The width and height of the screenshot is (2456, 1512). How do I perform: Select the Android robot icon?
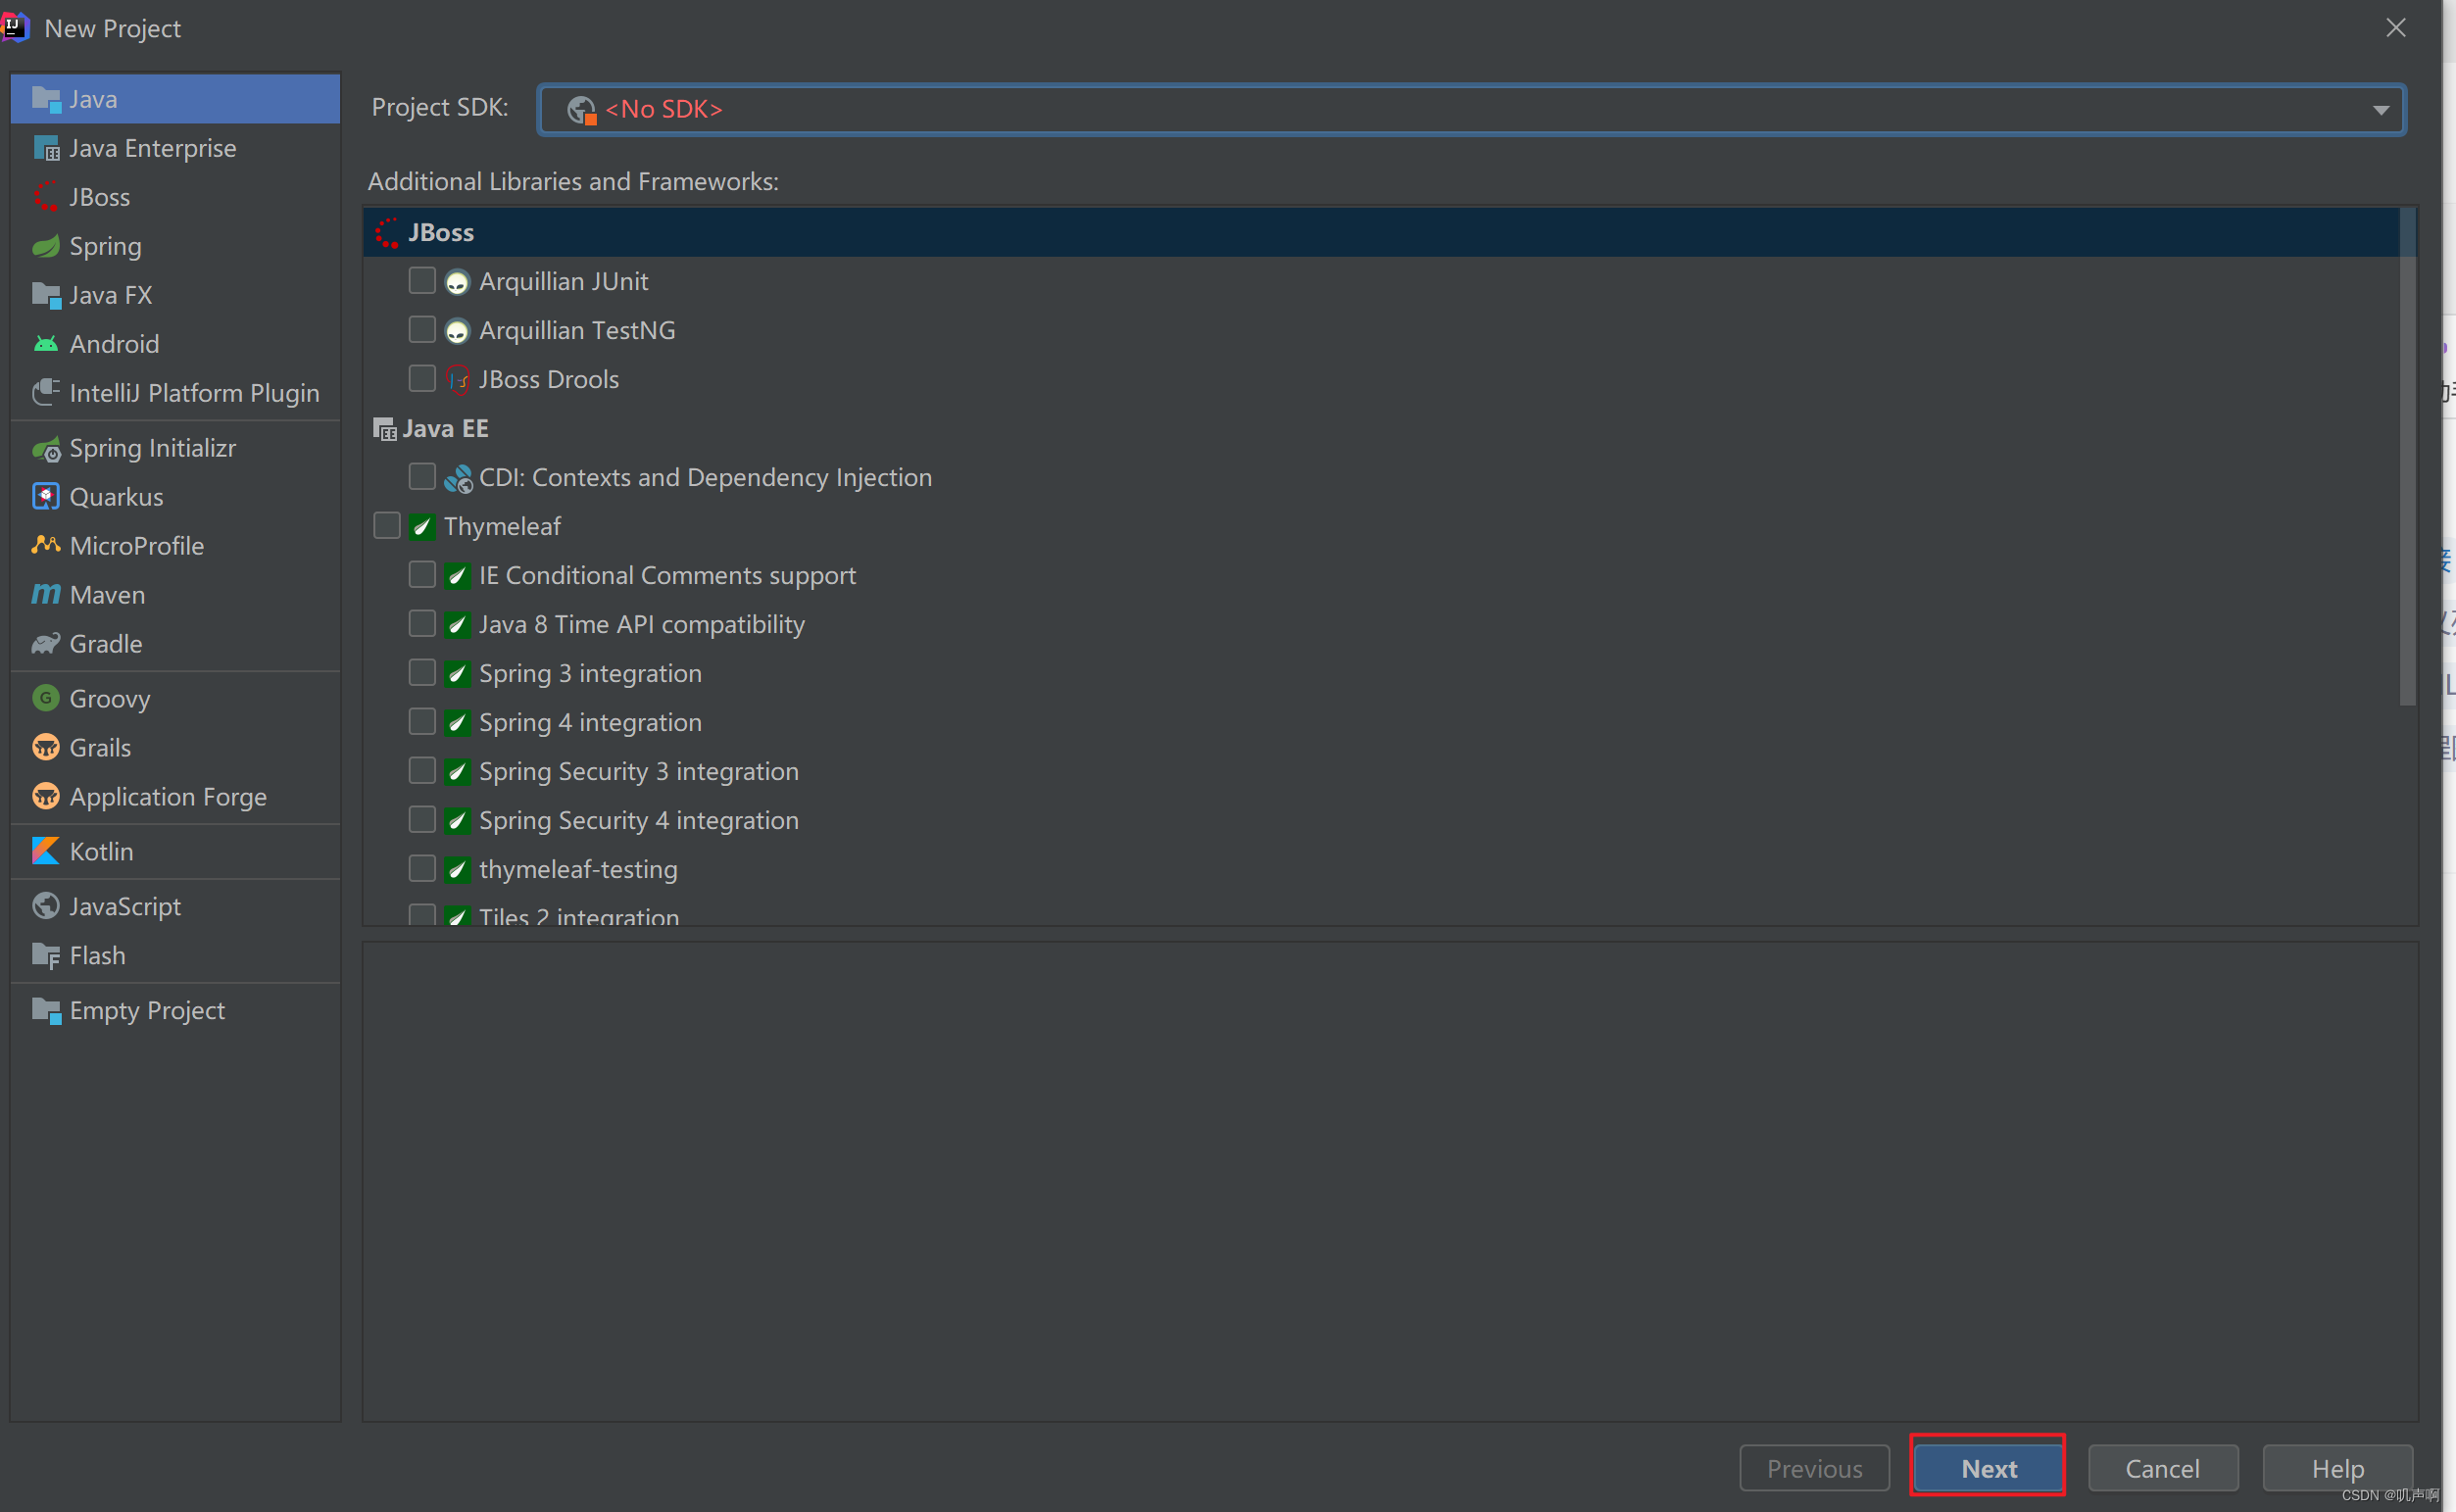click(x=46, y=344)
